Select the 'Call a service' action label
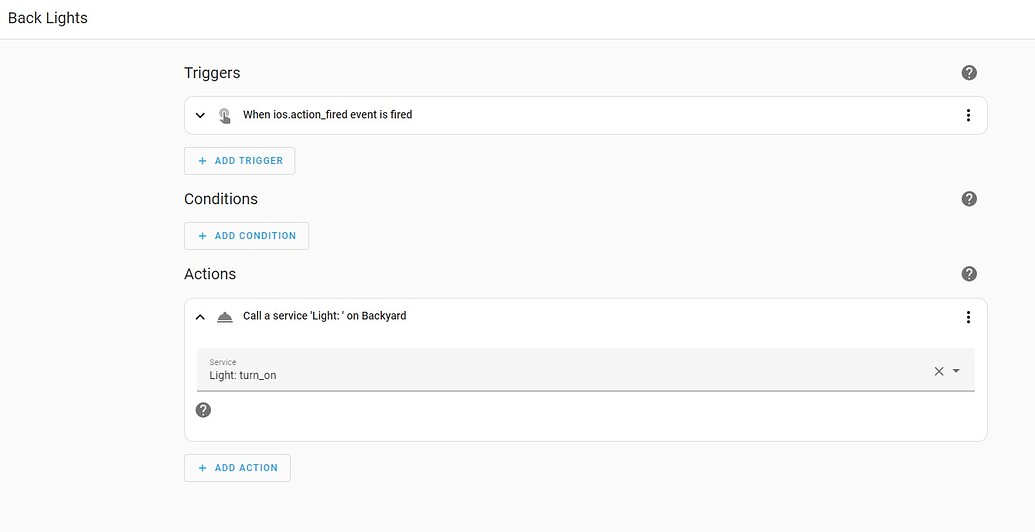The height and width of the screenshot is (532, 1035). tap(324, 316)
